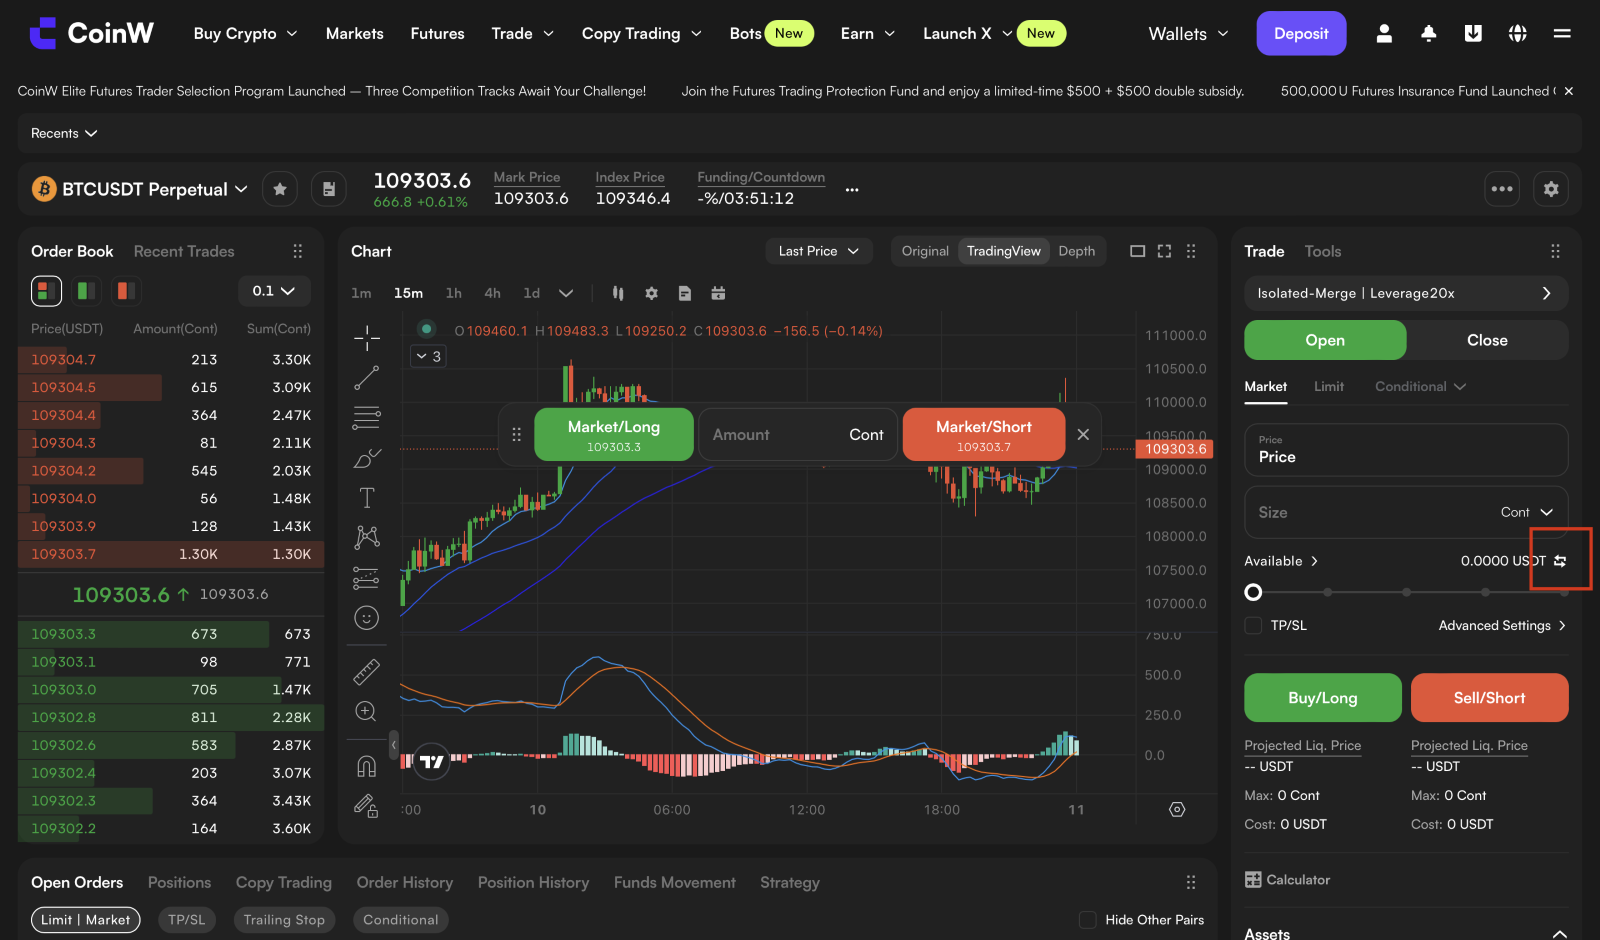1600x940 pixels.
Task: Select the pattern drawing tool
Action: pyautogui.click(x=367, y=538)
